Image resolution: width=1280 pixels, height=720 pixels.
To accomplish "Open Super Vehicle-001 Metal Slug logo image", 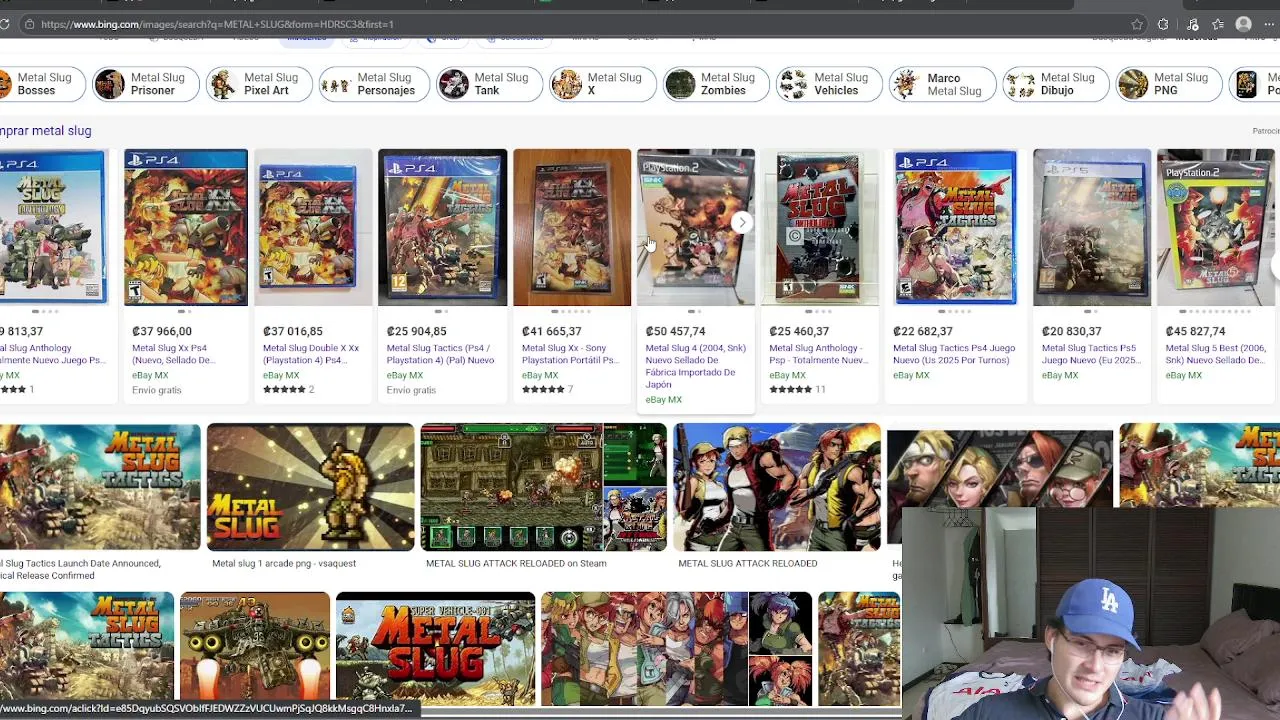I will pos(436,649).
